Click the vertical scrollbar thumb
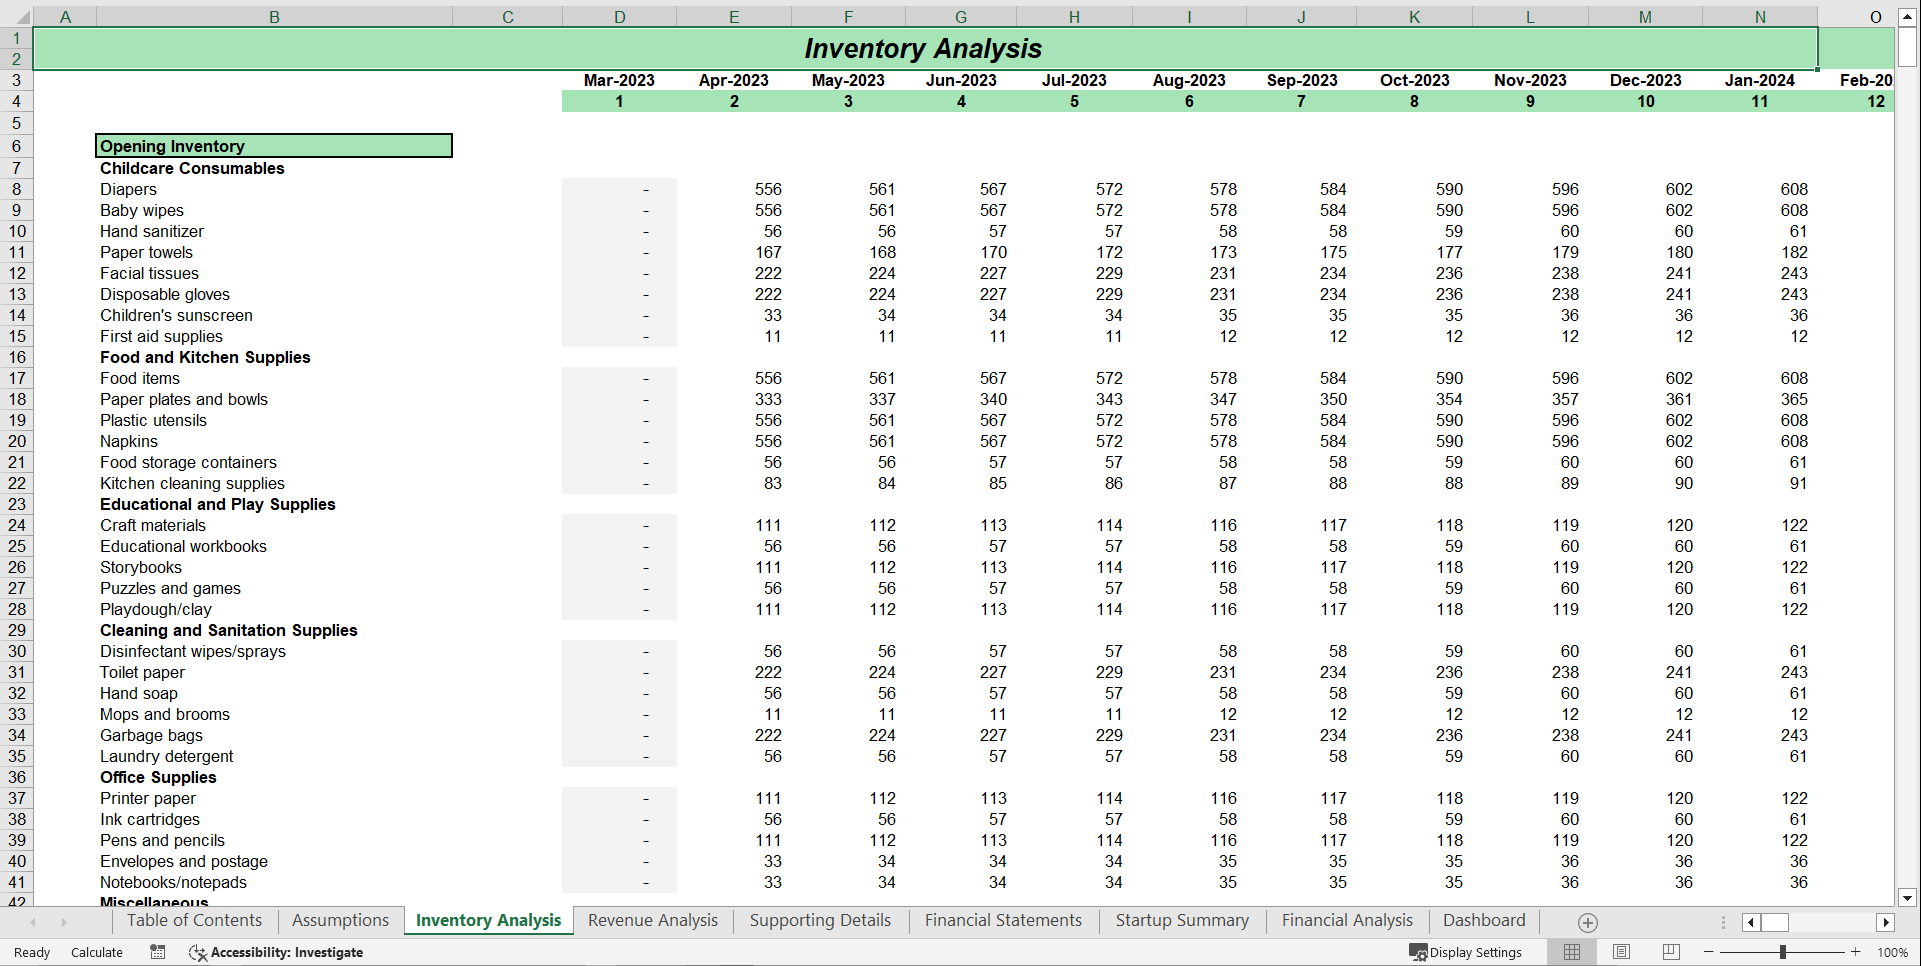Screen dimensions: 1921x966 [1907, 46]
